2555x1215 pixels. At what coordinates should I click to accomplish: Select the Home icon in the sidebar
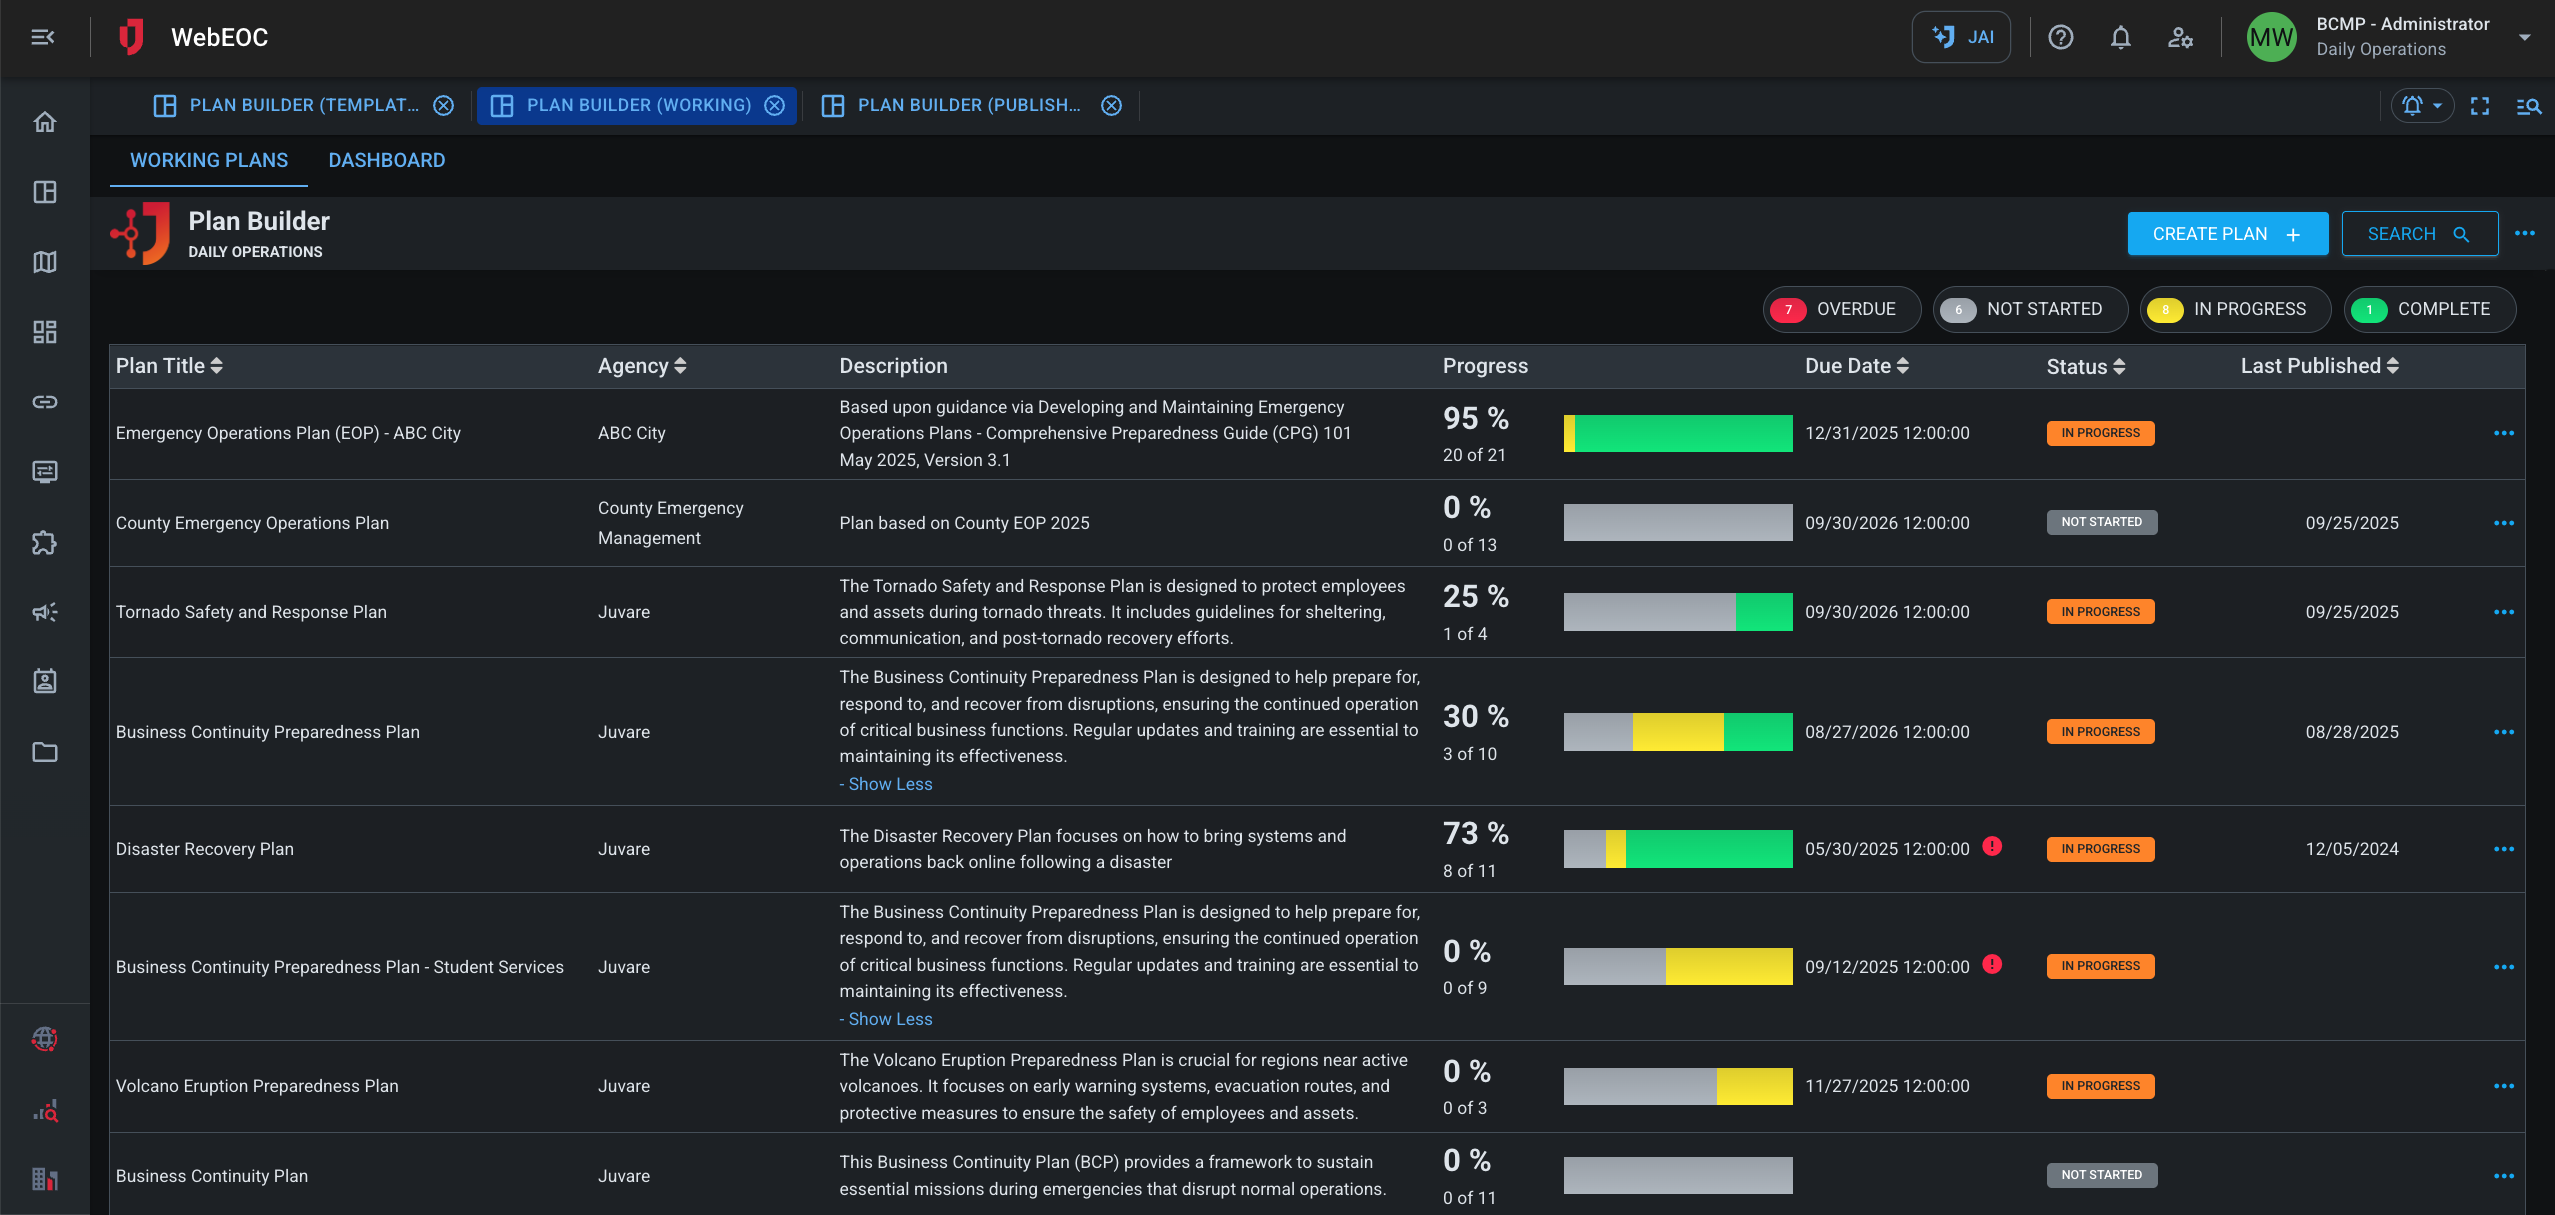[45, 120]
